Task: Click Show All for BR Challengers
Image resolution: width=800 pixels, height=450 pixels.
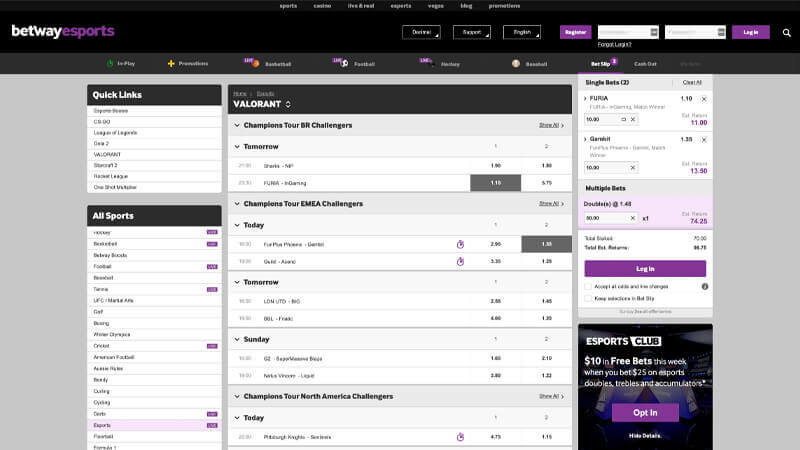Action: pyautogui.click(x=551, y=126)
